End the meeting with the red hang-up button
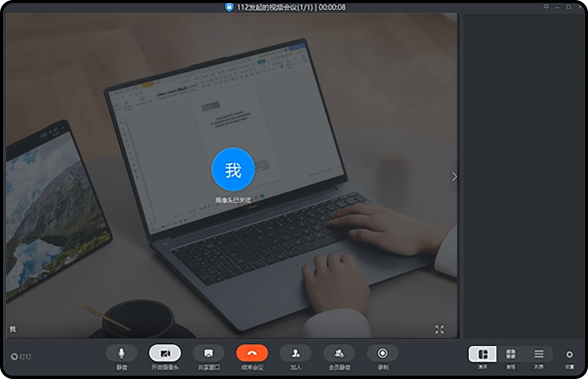 [x=252, y=353]
